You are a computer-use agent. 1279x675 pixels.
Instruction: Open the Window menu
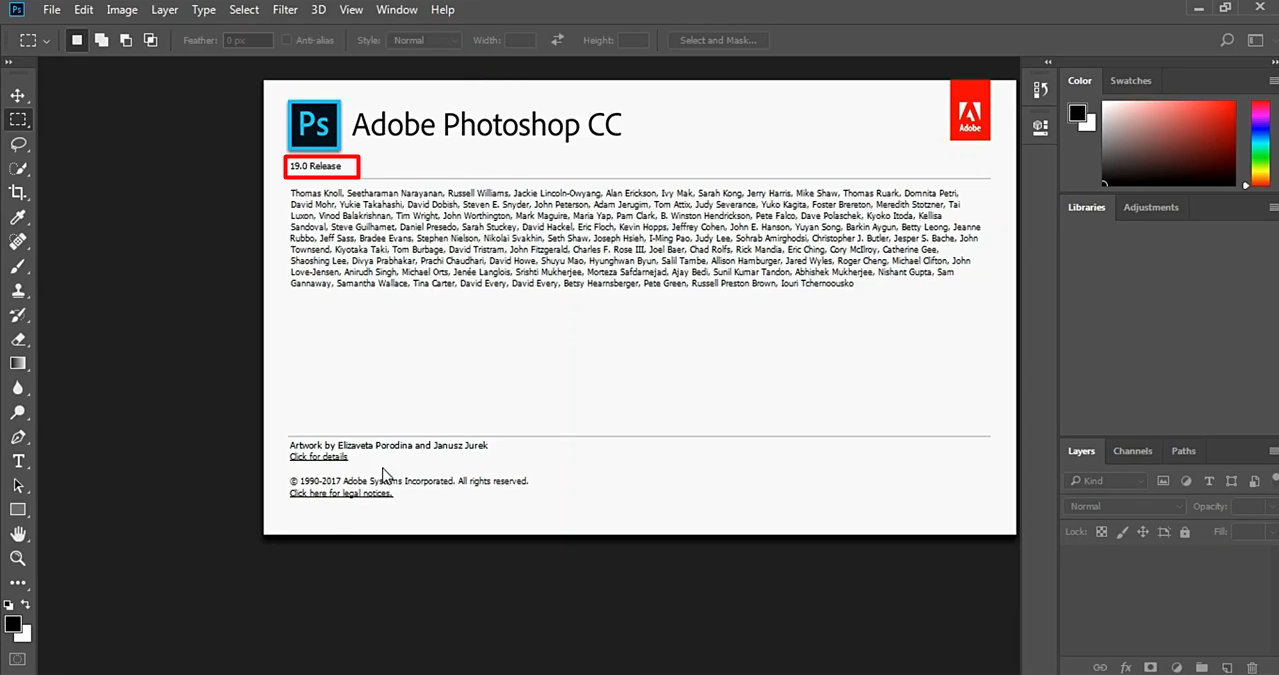click(397, 10)
